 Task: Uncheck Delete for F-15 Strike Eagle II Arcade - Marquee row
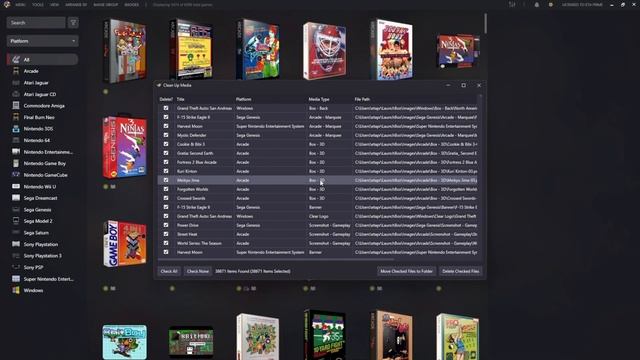point(166,117)
